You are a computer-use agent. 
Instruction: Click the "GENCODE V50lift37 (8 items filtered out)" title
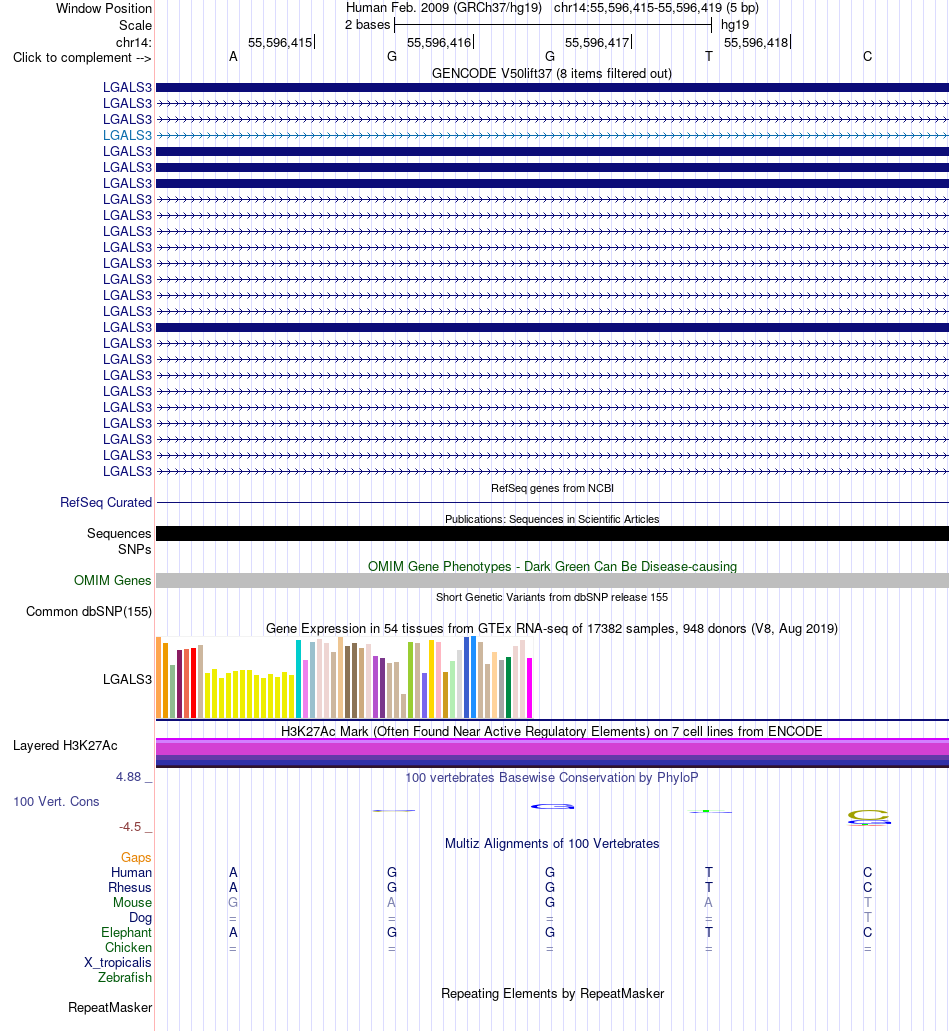tap(552, 74)
